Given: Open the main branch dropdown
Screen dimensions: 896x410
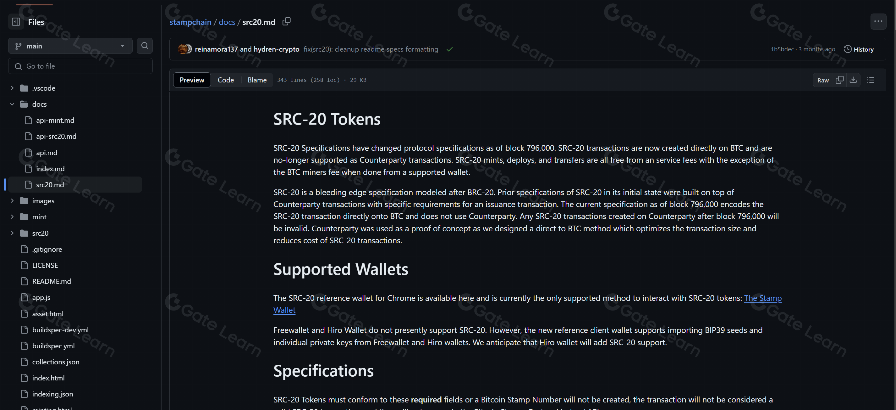Looking at the screenshot, I should click(70, 45).
